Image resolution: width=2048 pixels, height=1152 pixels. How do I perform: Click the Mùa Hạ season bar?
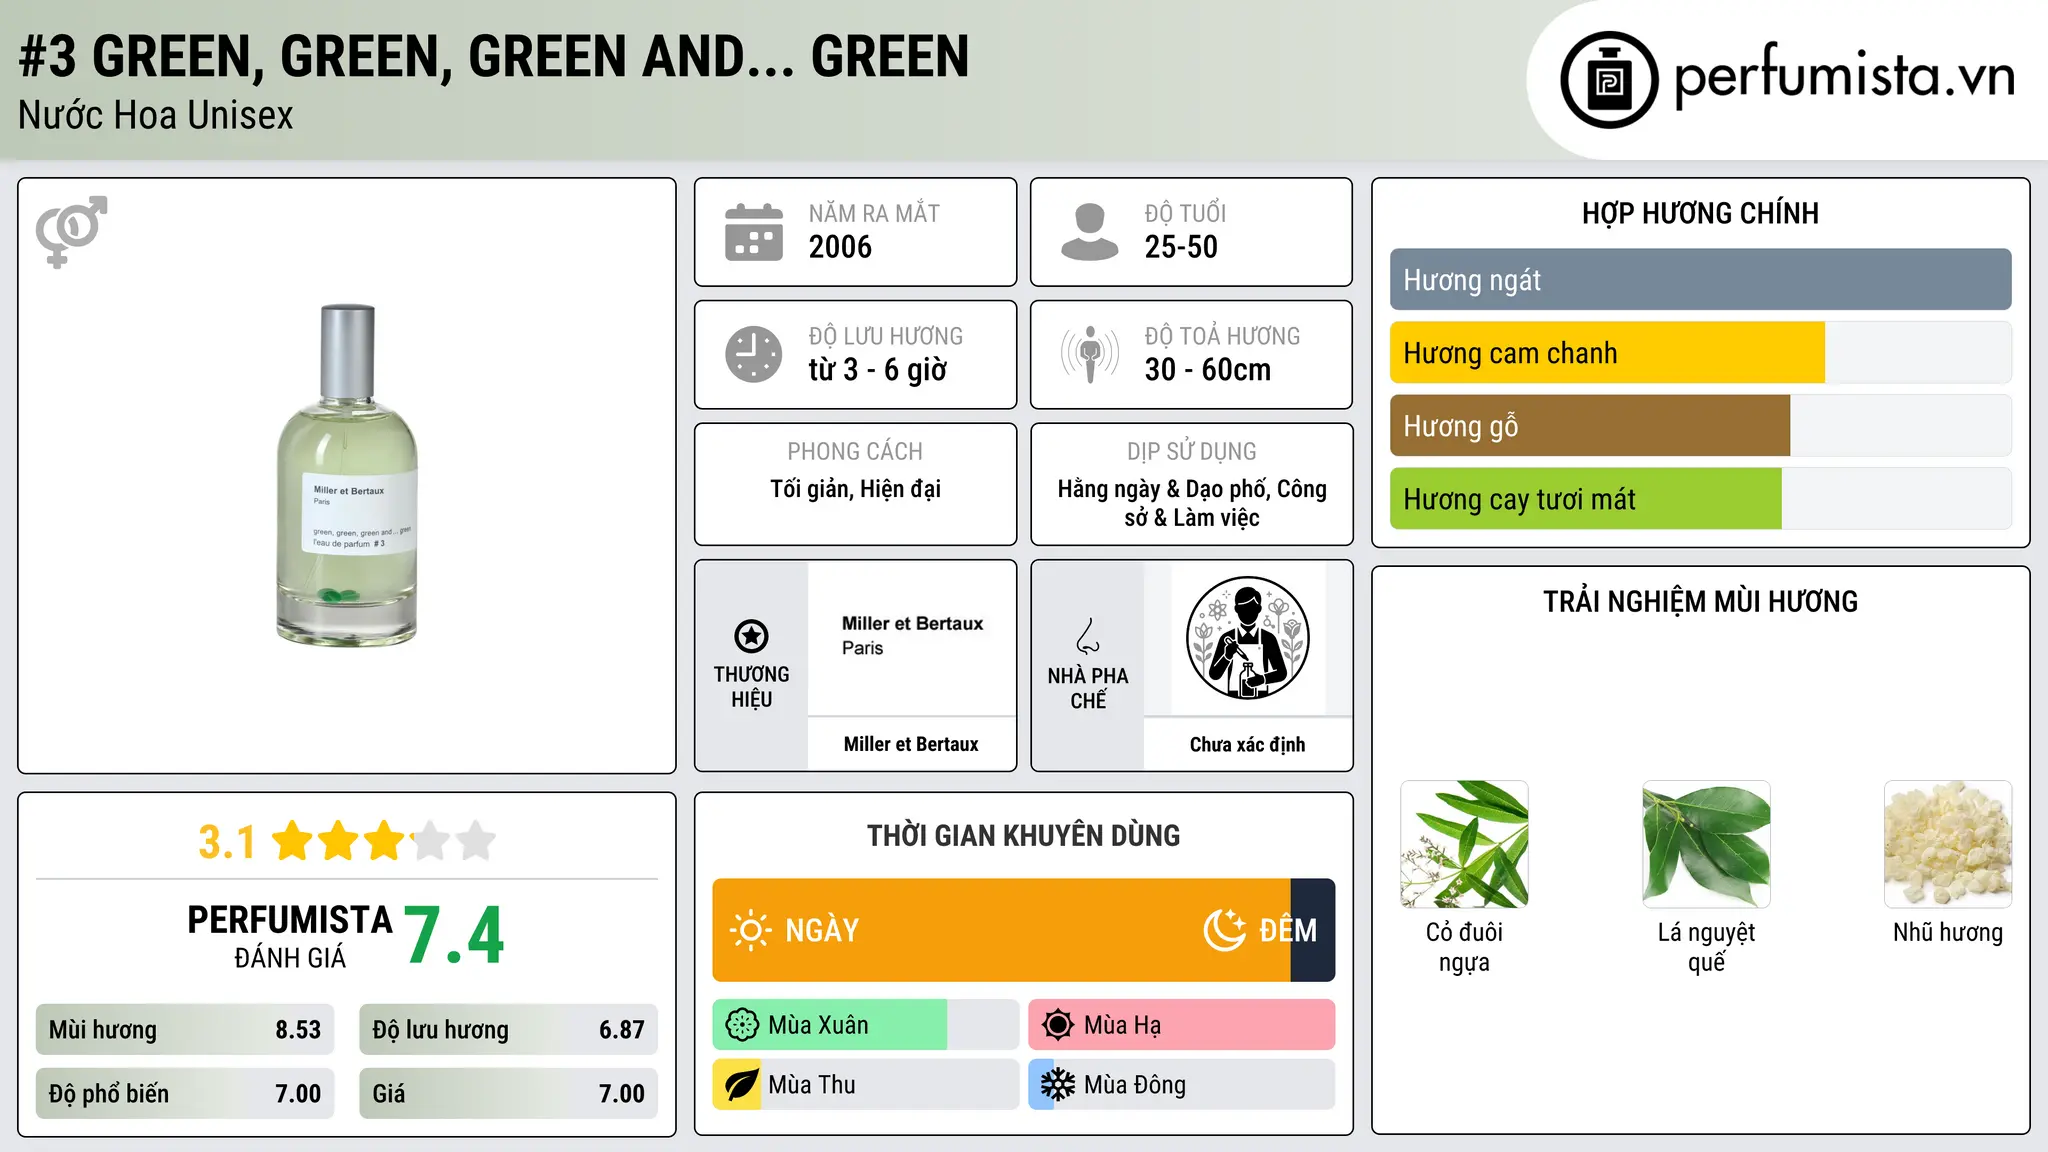[x=1182, y=1025]
